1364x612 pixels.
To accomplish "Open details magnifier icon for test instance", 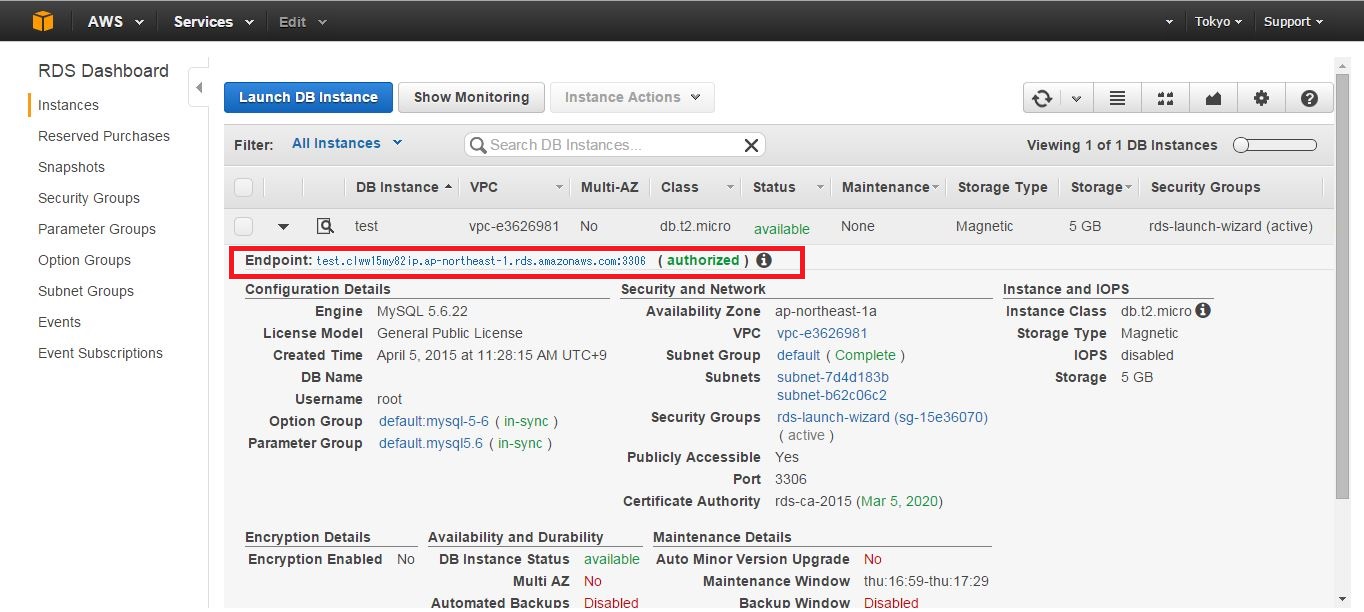I will 324,226.
